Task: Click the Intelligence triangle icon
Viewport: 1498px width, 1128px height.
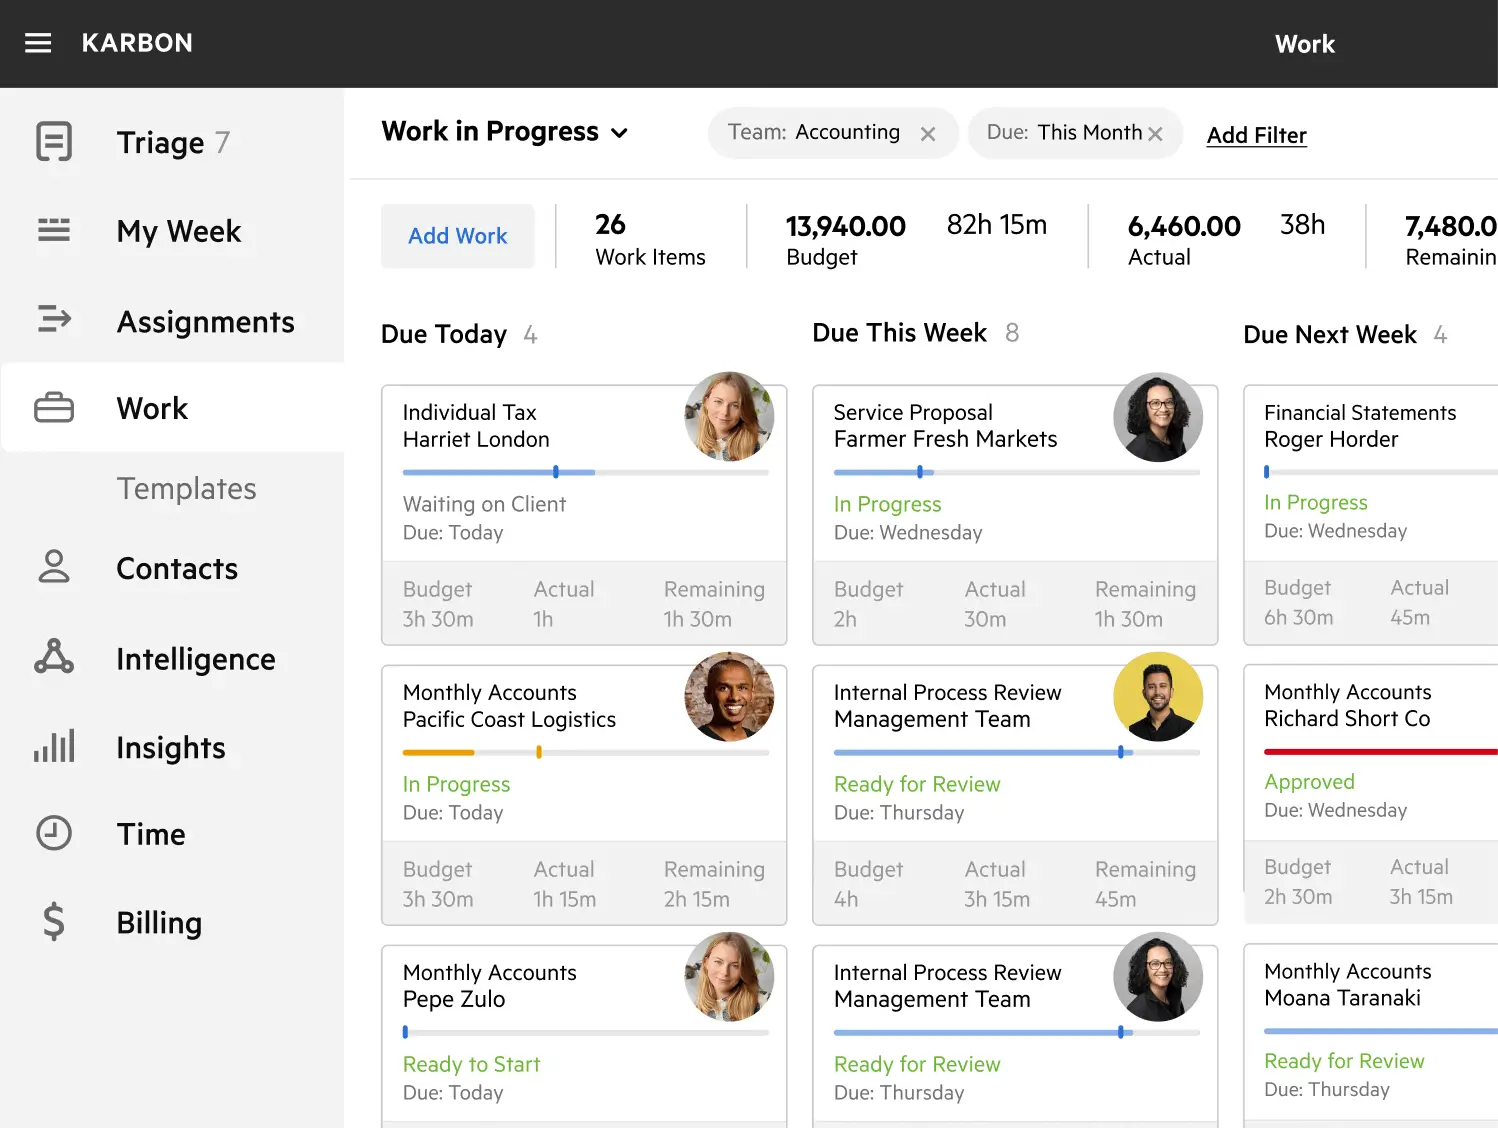Action: (54, 656)
